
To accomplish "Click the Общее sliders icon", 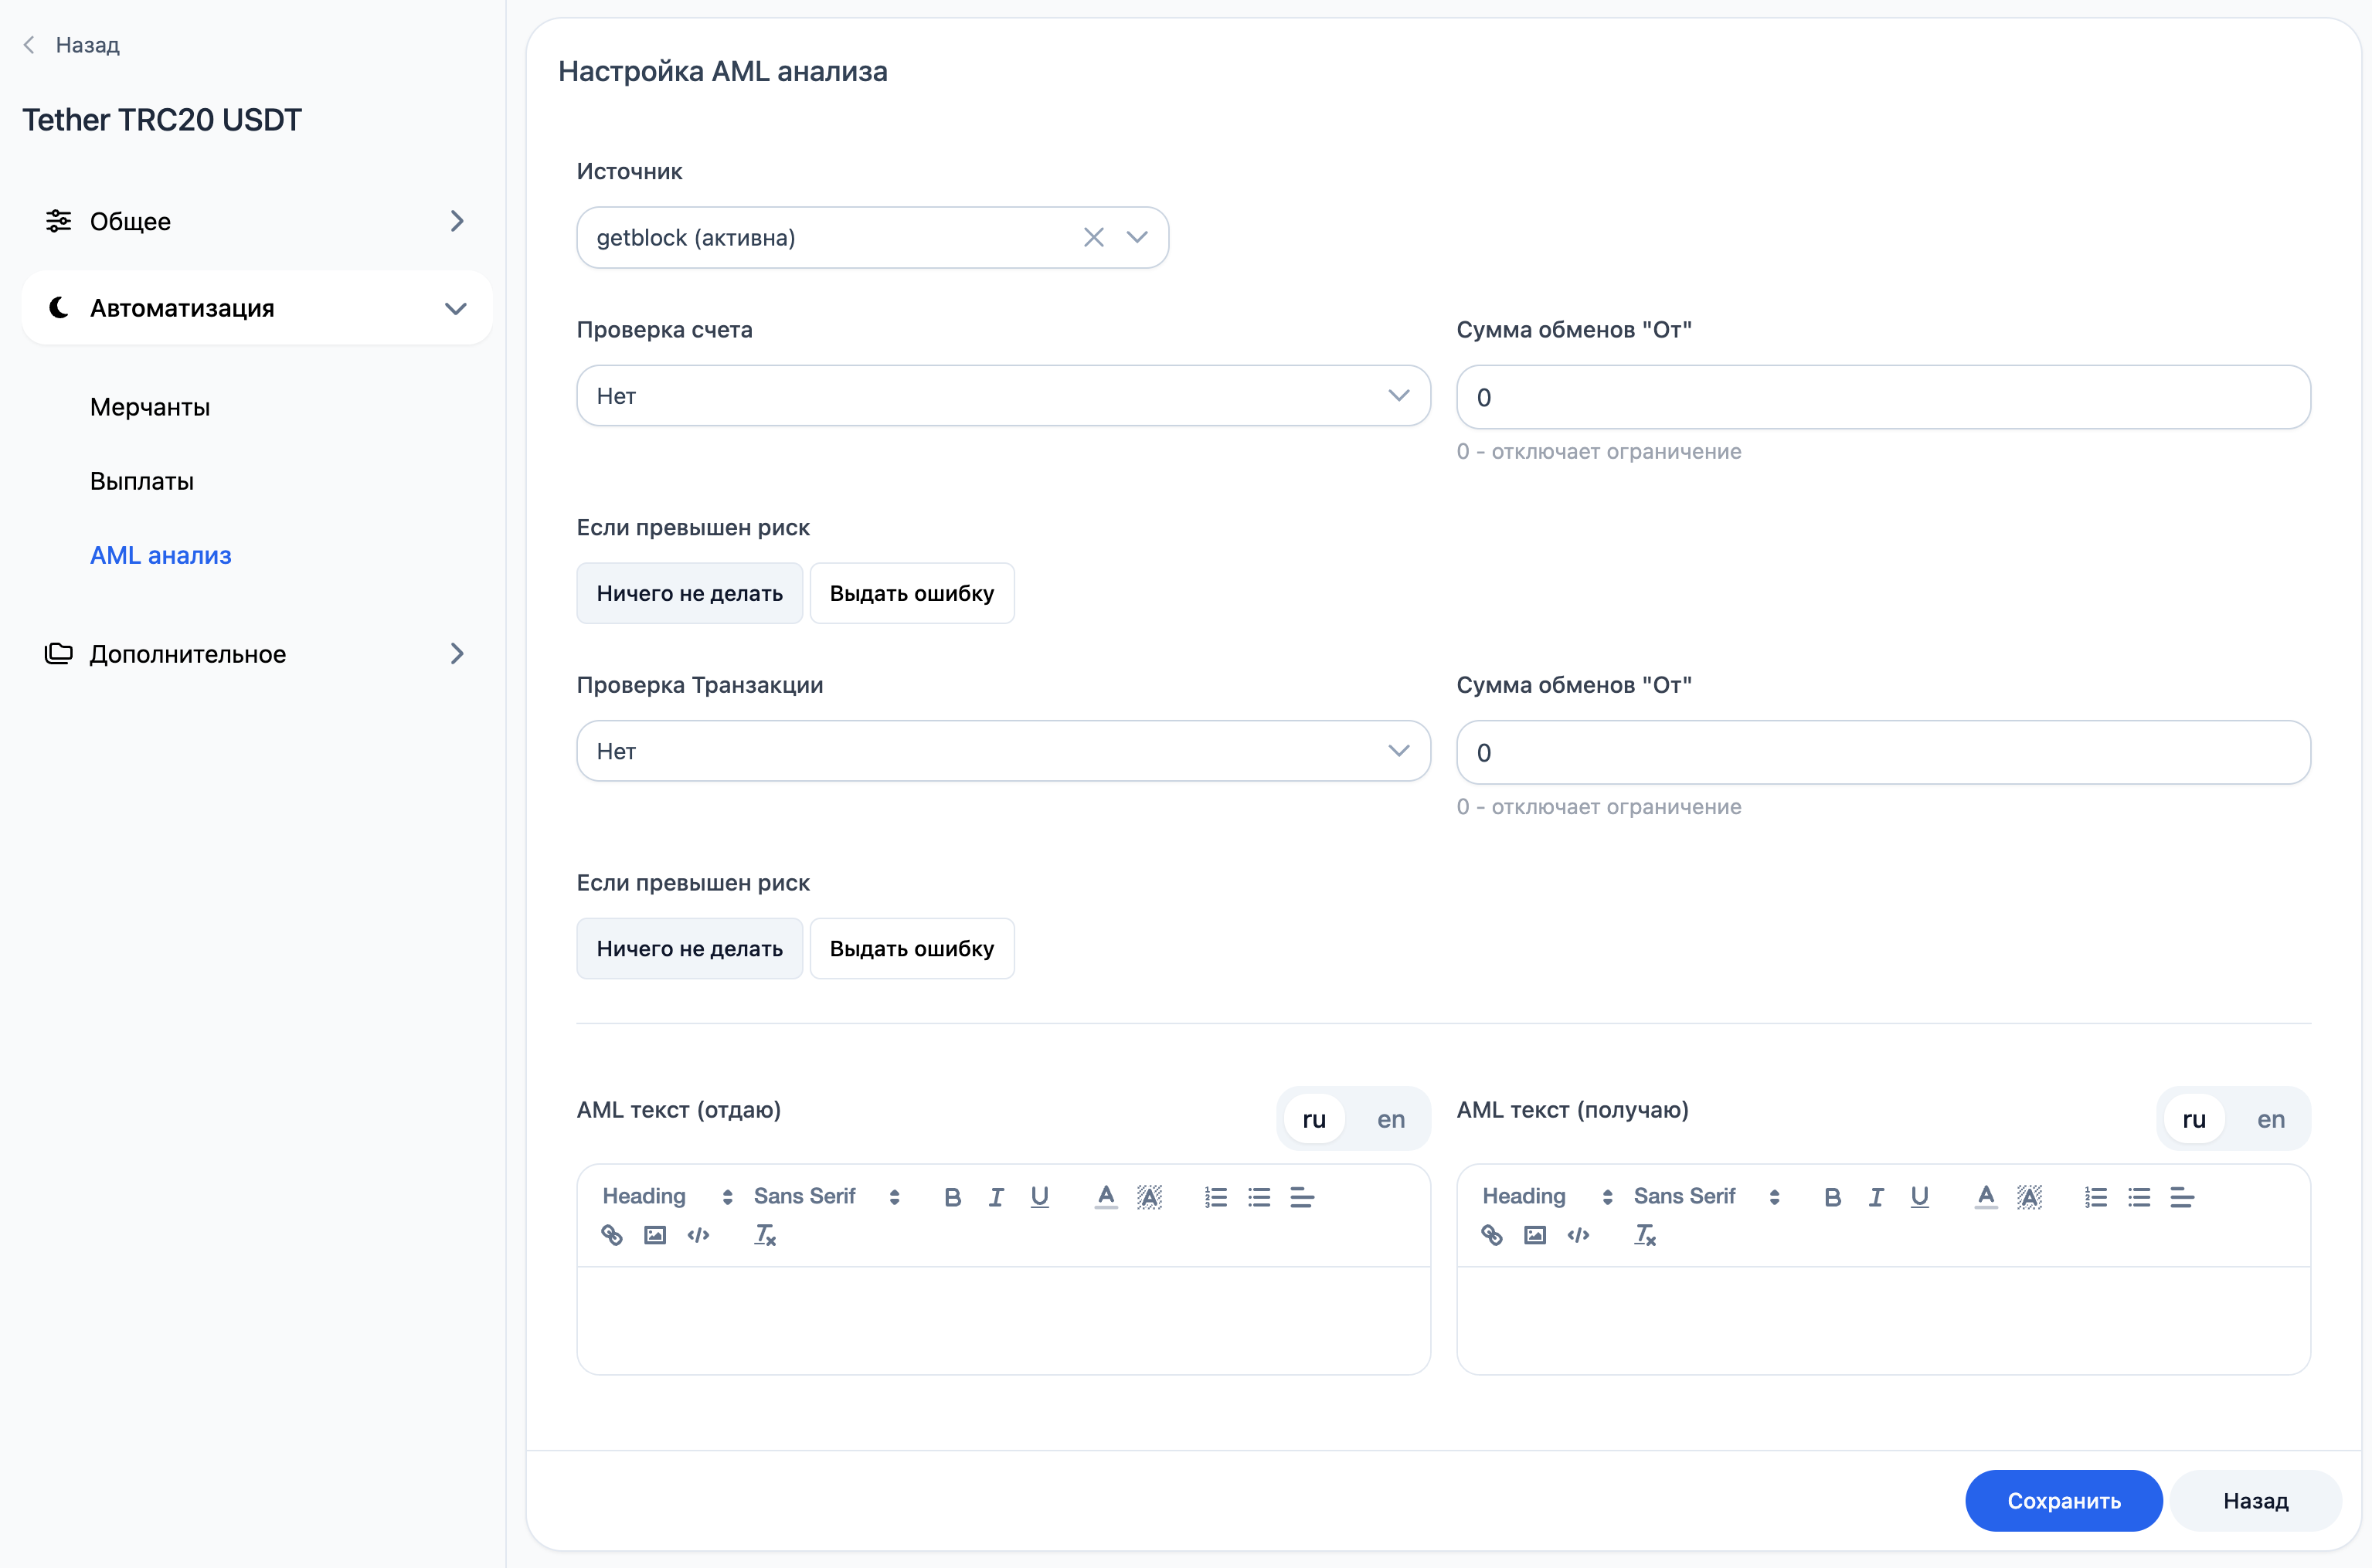I will coord(59,221).
